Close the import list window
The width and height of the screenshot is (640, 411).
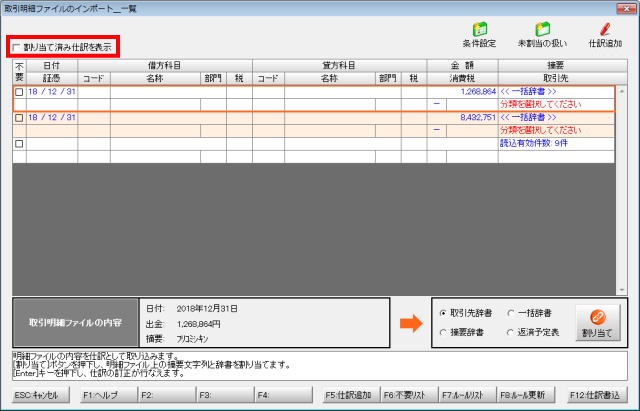point(626,8)
